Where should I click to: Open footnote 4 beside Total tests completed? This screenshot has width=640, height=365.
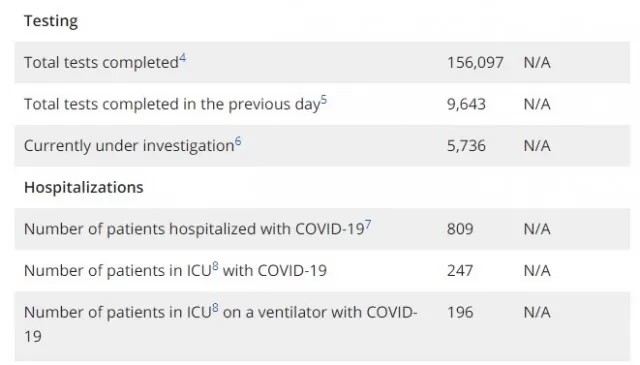(182, 58)
